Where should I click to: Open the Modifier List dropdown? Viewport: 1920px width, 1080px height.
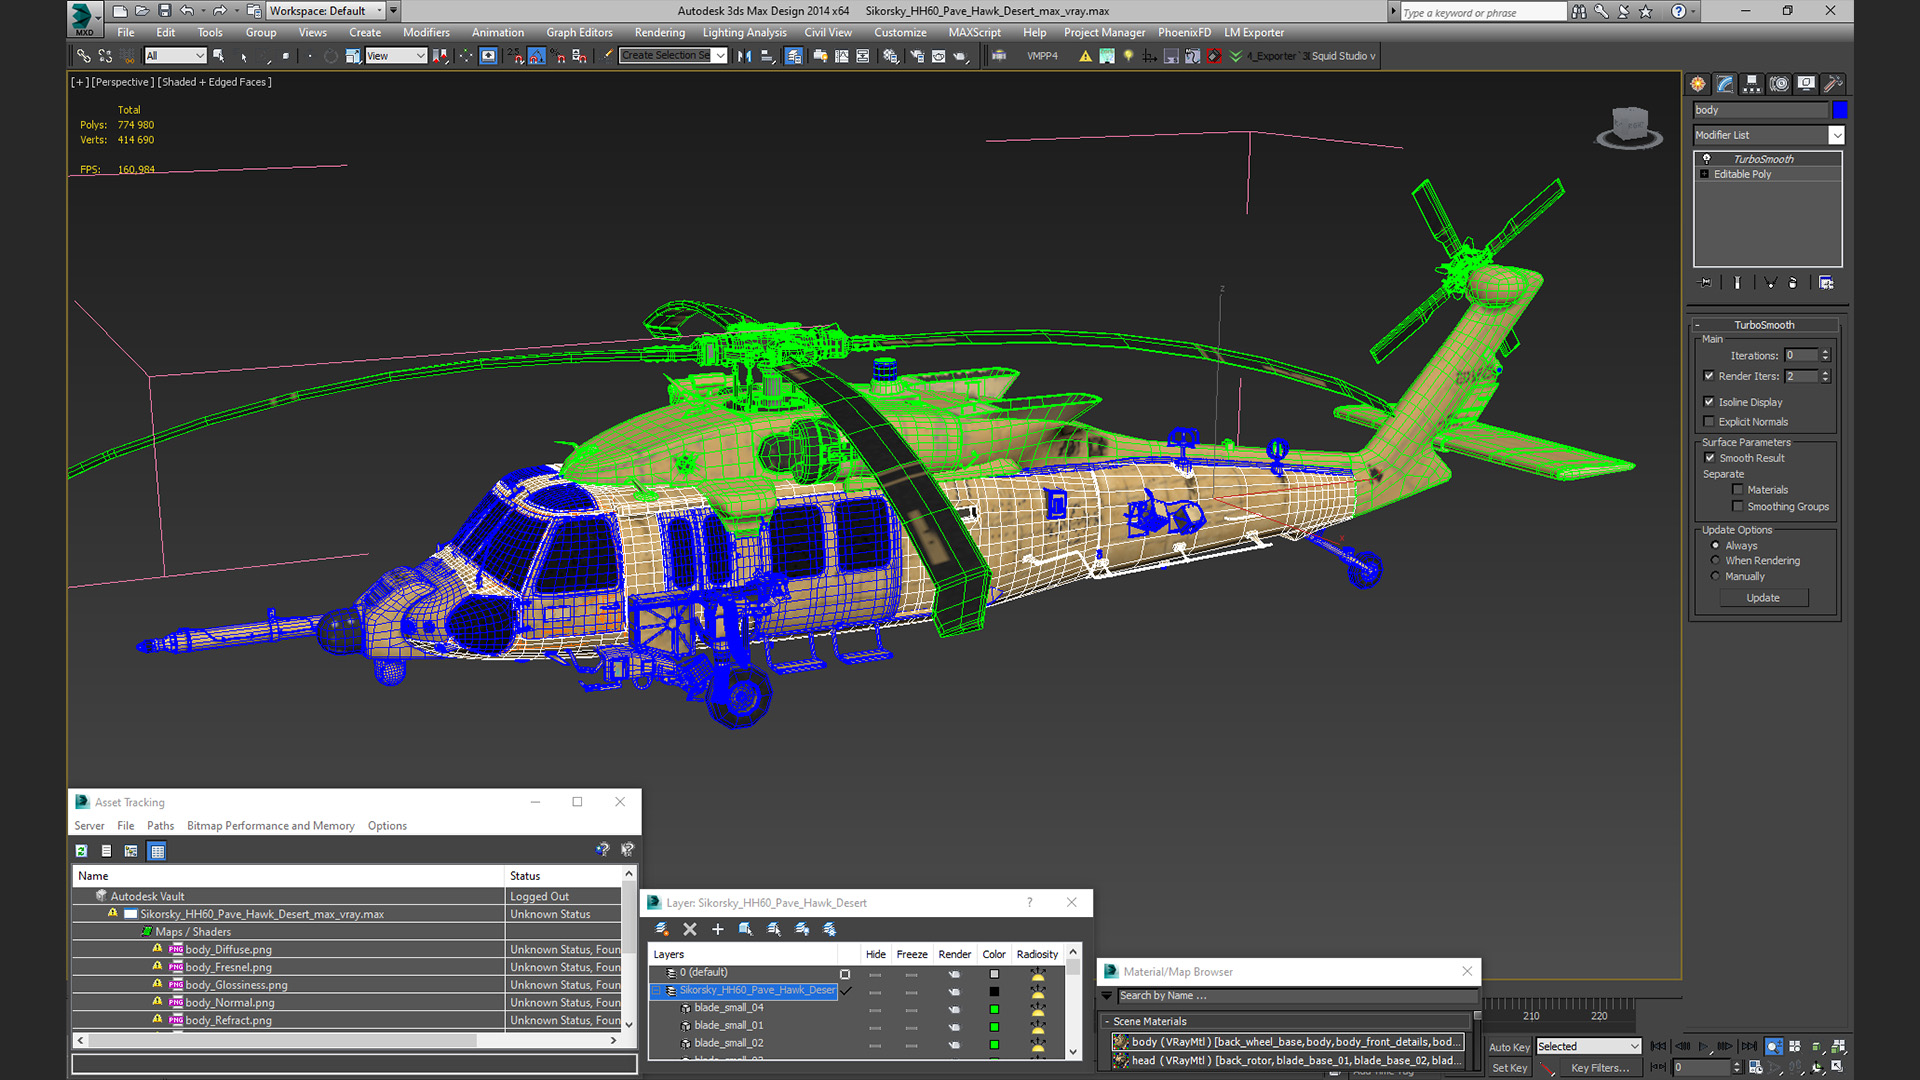pos(1768,135)
